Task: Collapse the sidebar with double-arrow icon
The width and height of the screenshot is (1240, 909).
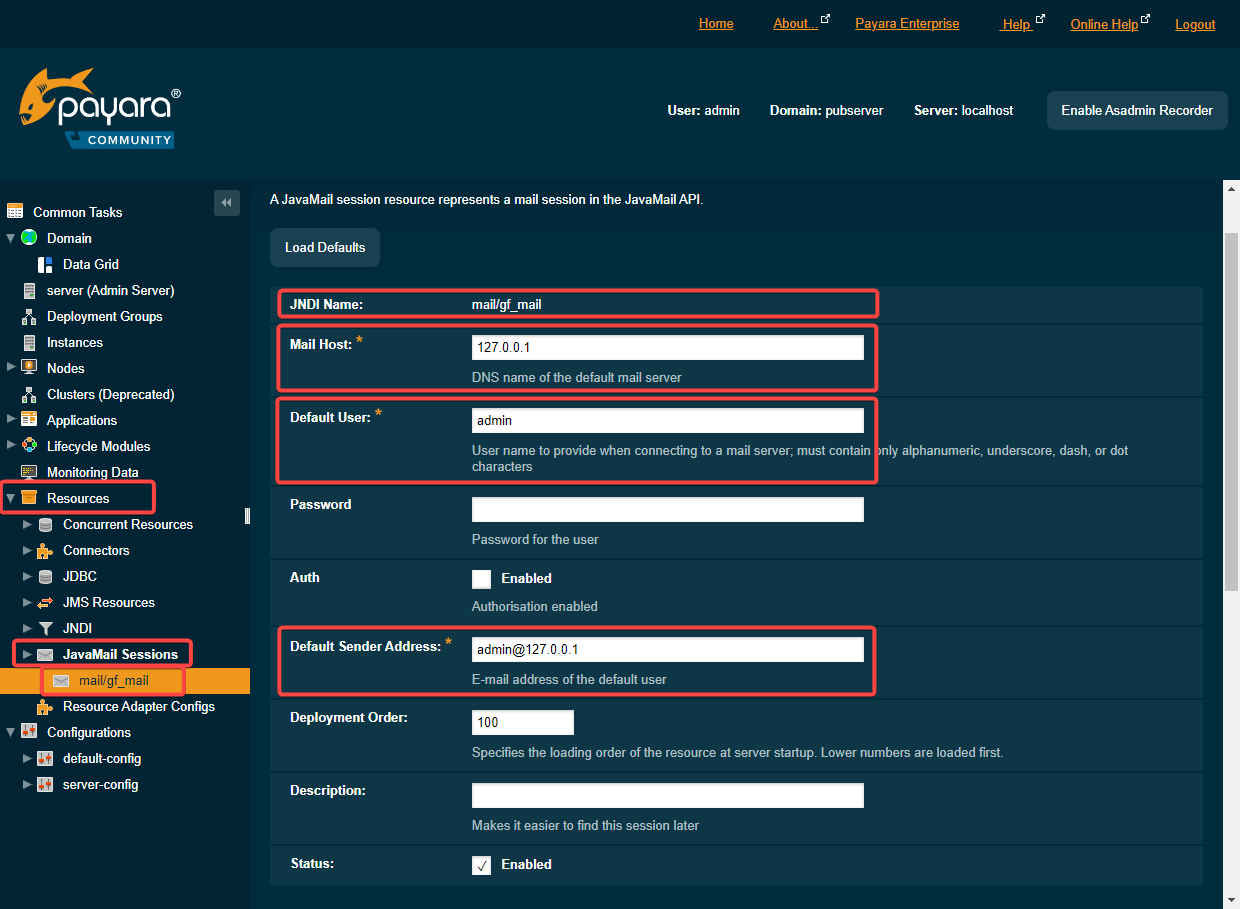Action: pos(227,203)
